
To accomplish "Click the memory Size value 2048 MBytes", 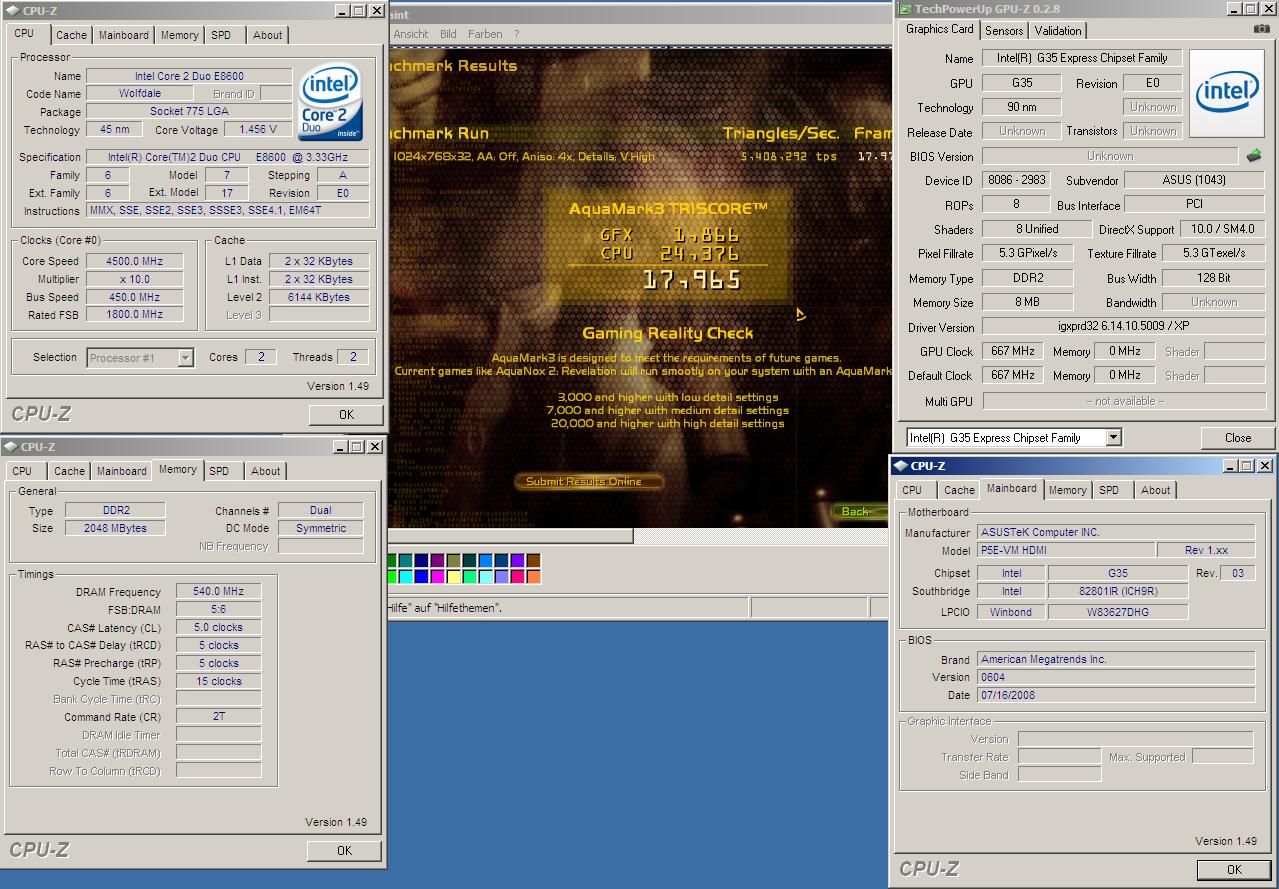I will click(x=116, y=528).
